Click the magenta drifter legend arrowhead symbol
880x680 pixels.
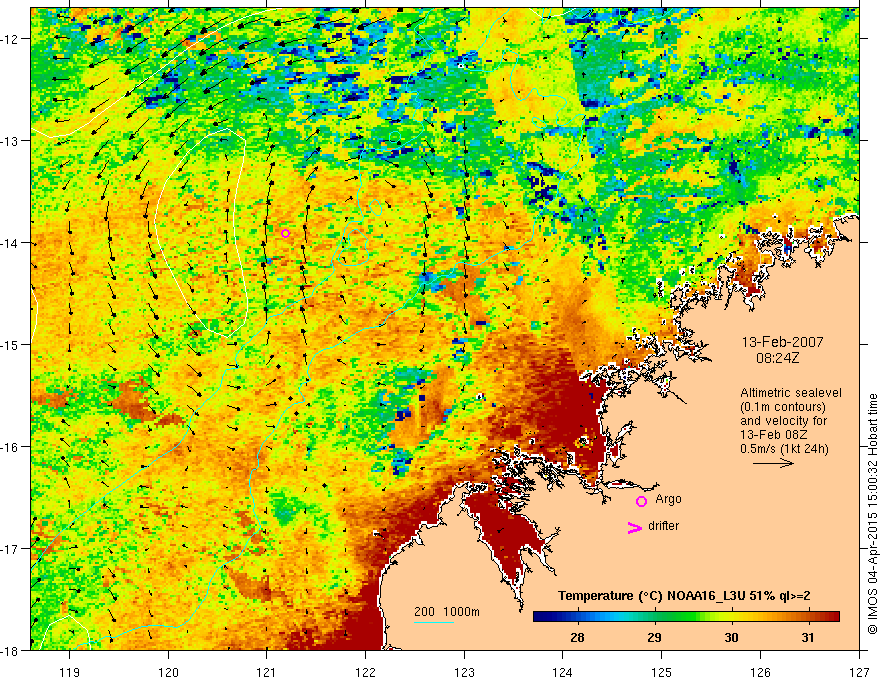click(634, 527)
